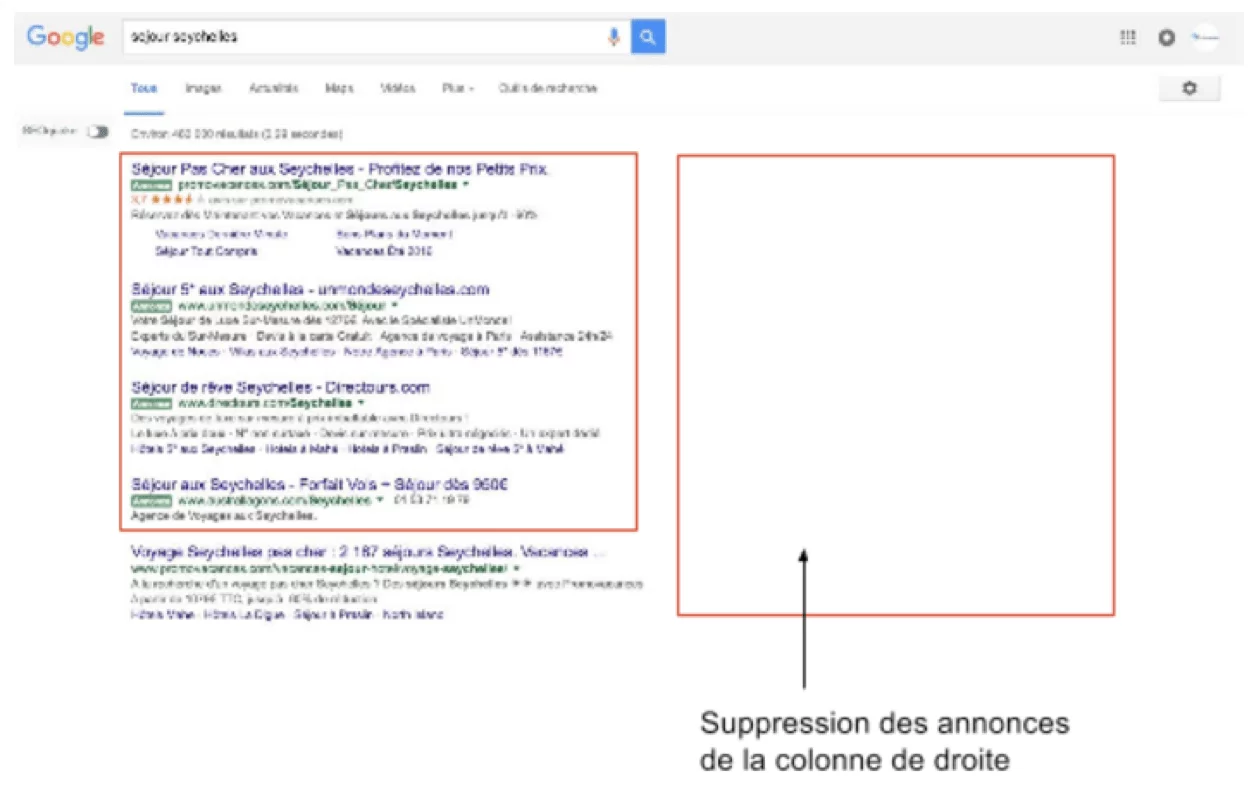This screenshot has height=797, width=1252.
Task: Switch to the Maps tab
Action: pyautogui.click(x=339, y=88)
